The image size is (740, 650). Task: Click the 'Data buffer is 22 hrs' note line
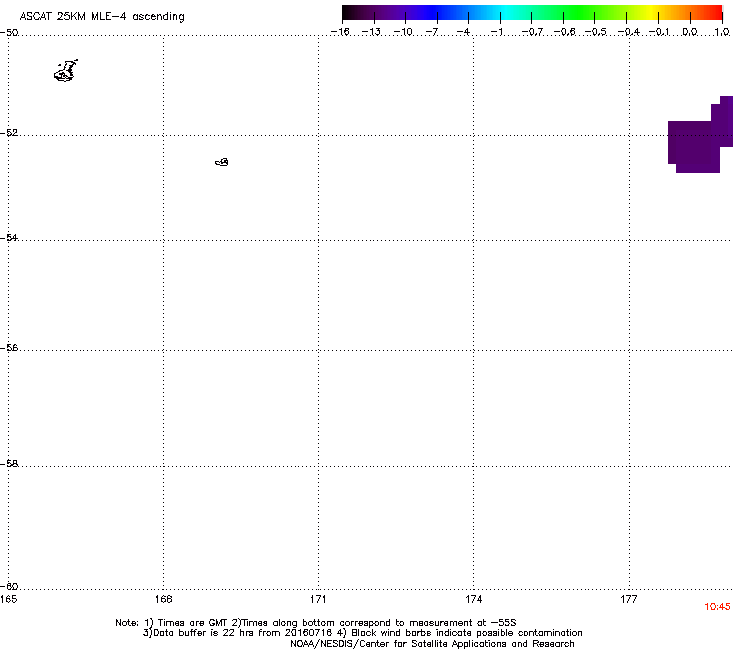coord(362,633)
